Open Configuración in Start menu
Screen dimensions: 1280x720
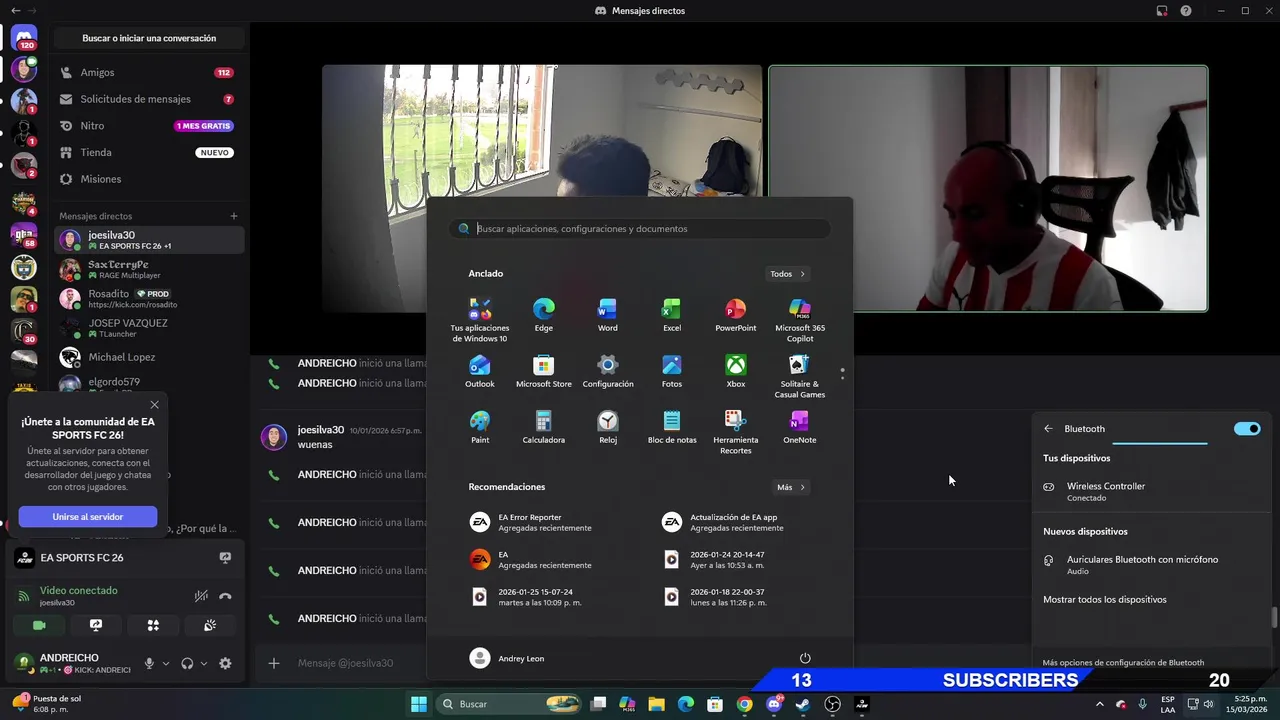pos(607,371)
